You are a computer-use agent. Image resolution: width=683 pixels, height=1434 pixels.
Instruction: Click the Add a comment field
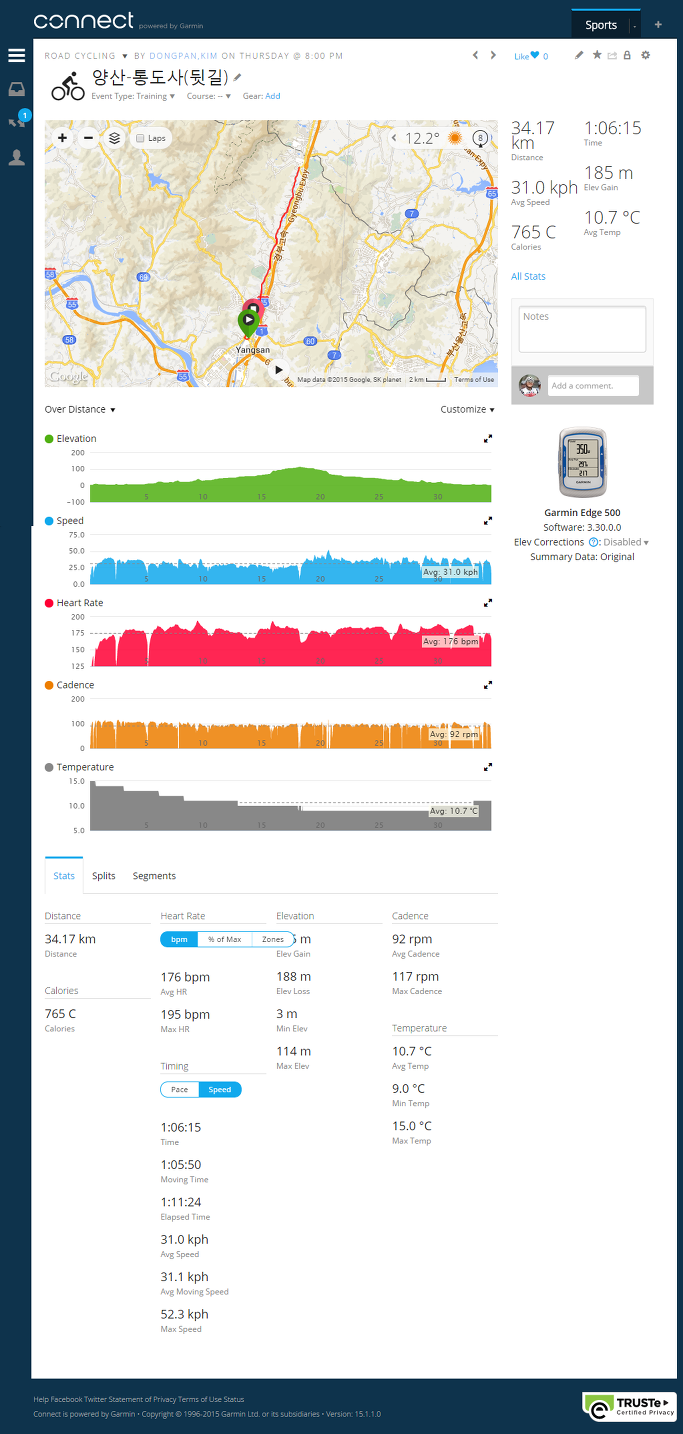(593, 385)
